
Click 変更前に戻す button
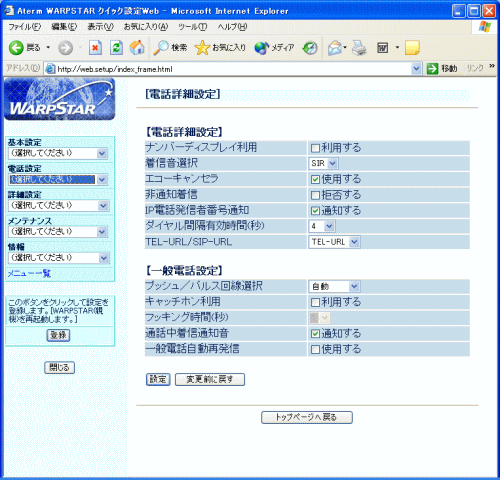[210, 379]
